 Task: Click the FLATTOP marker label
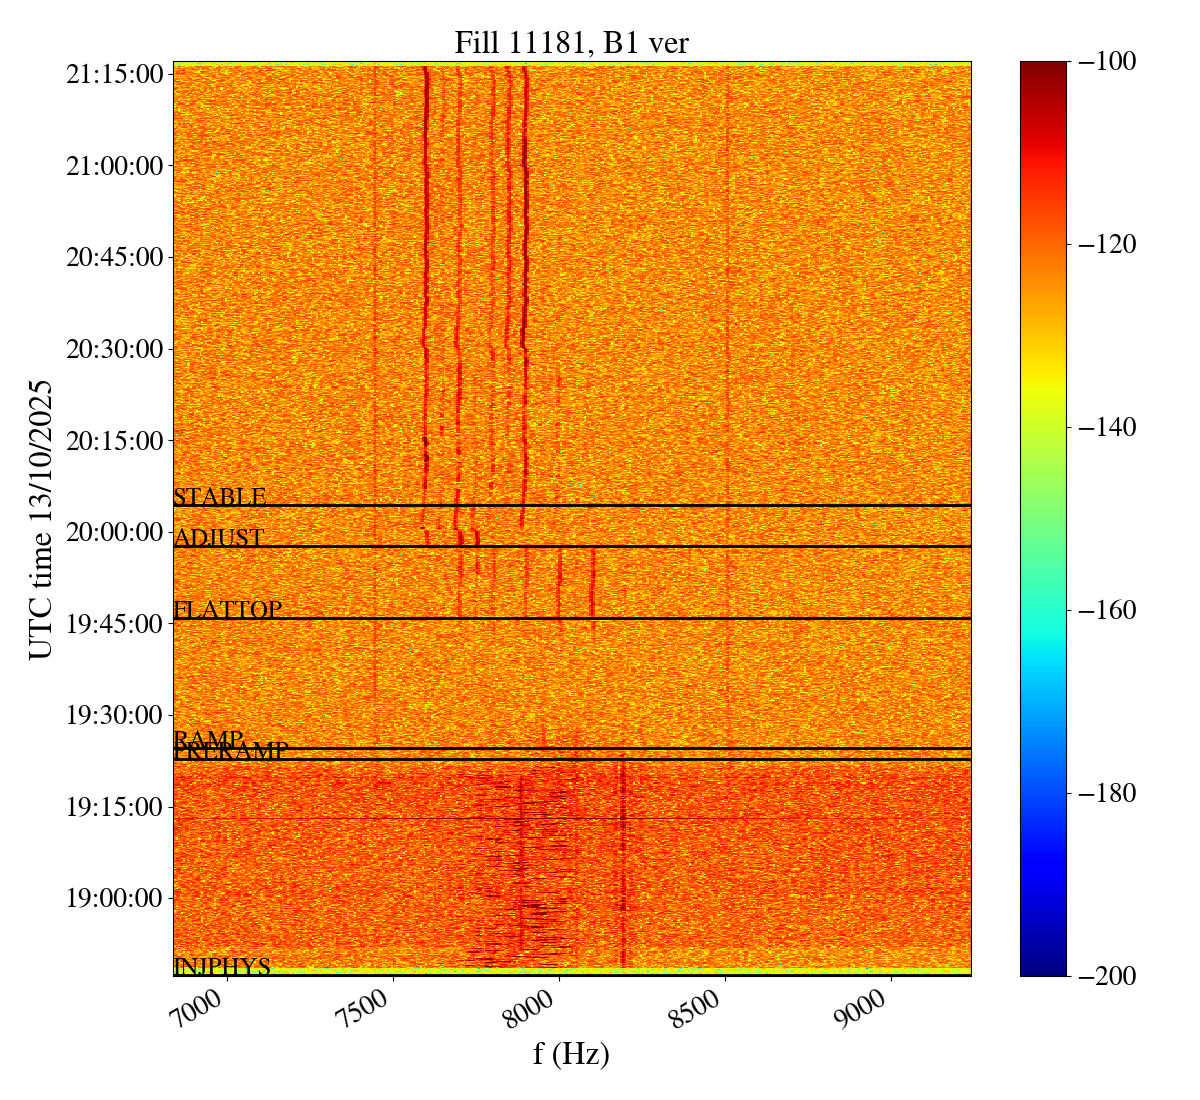pyautogui.click(x=227, y=609)
